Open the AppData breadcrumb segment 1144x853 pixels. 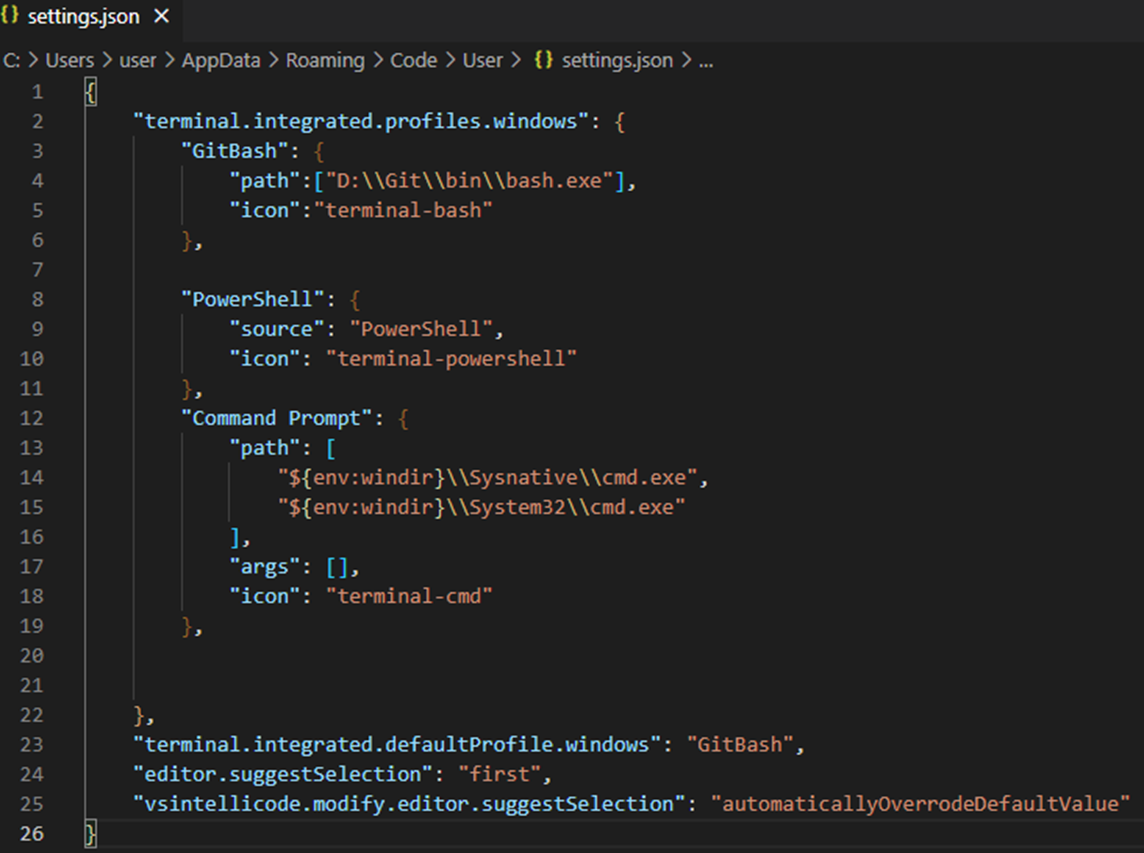pyautogui.click(x=221, y=61)
